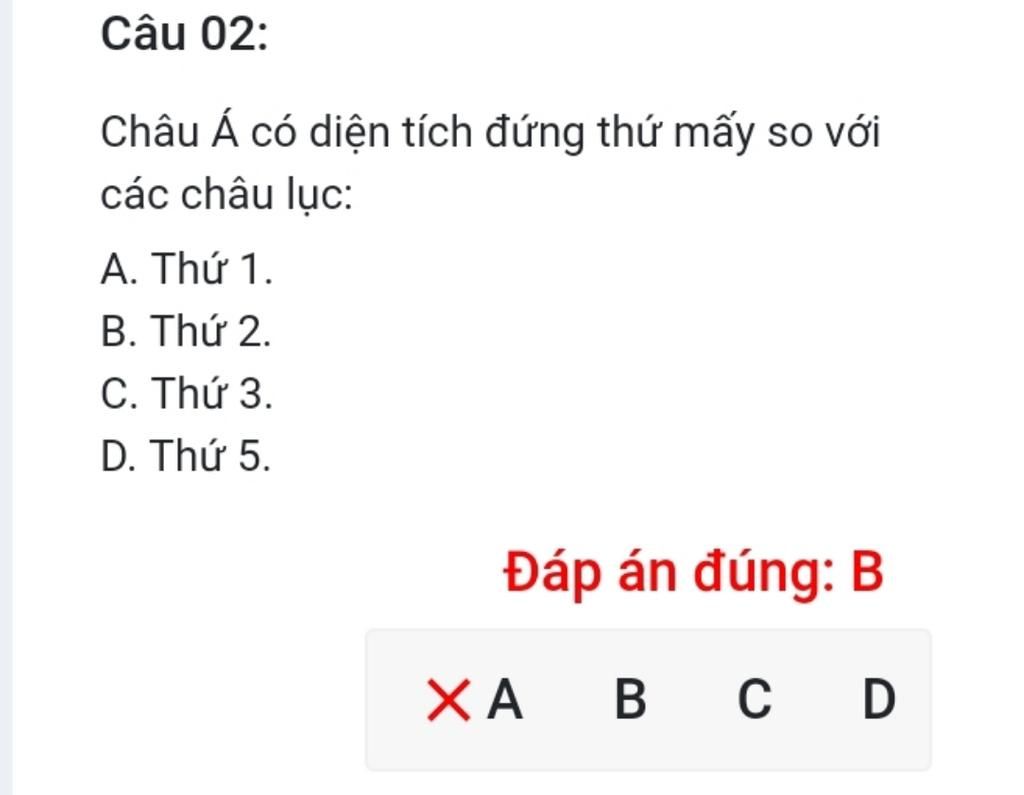The height and width of the screenshot is (795, 1024).
Task: Click the red X wrong-answer mark
Action: point(448,700)
